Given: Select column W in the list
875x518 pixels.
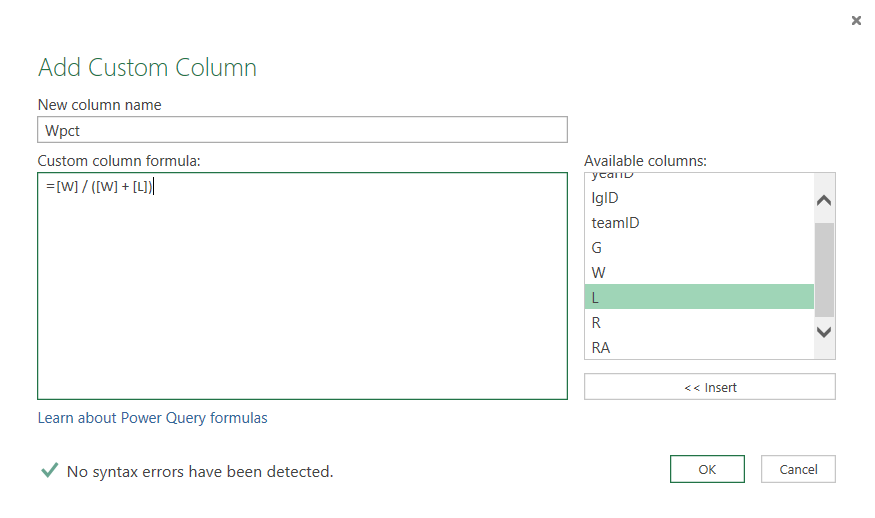Looking at the screenshot, I should click(x=598, y=273).
